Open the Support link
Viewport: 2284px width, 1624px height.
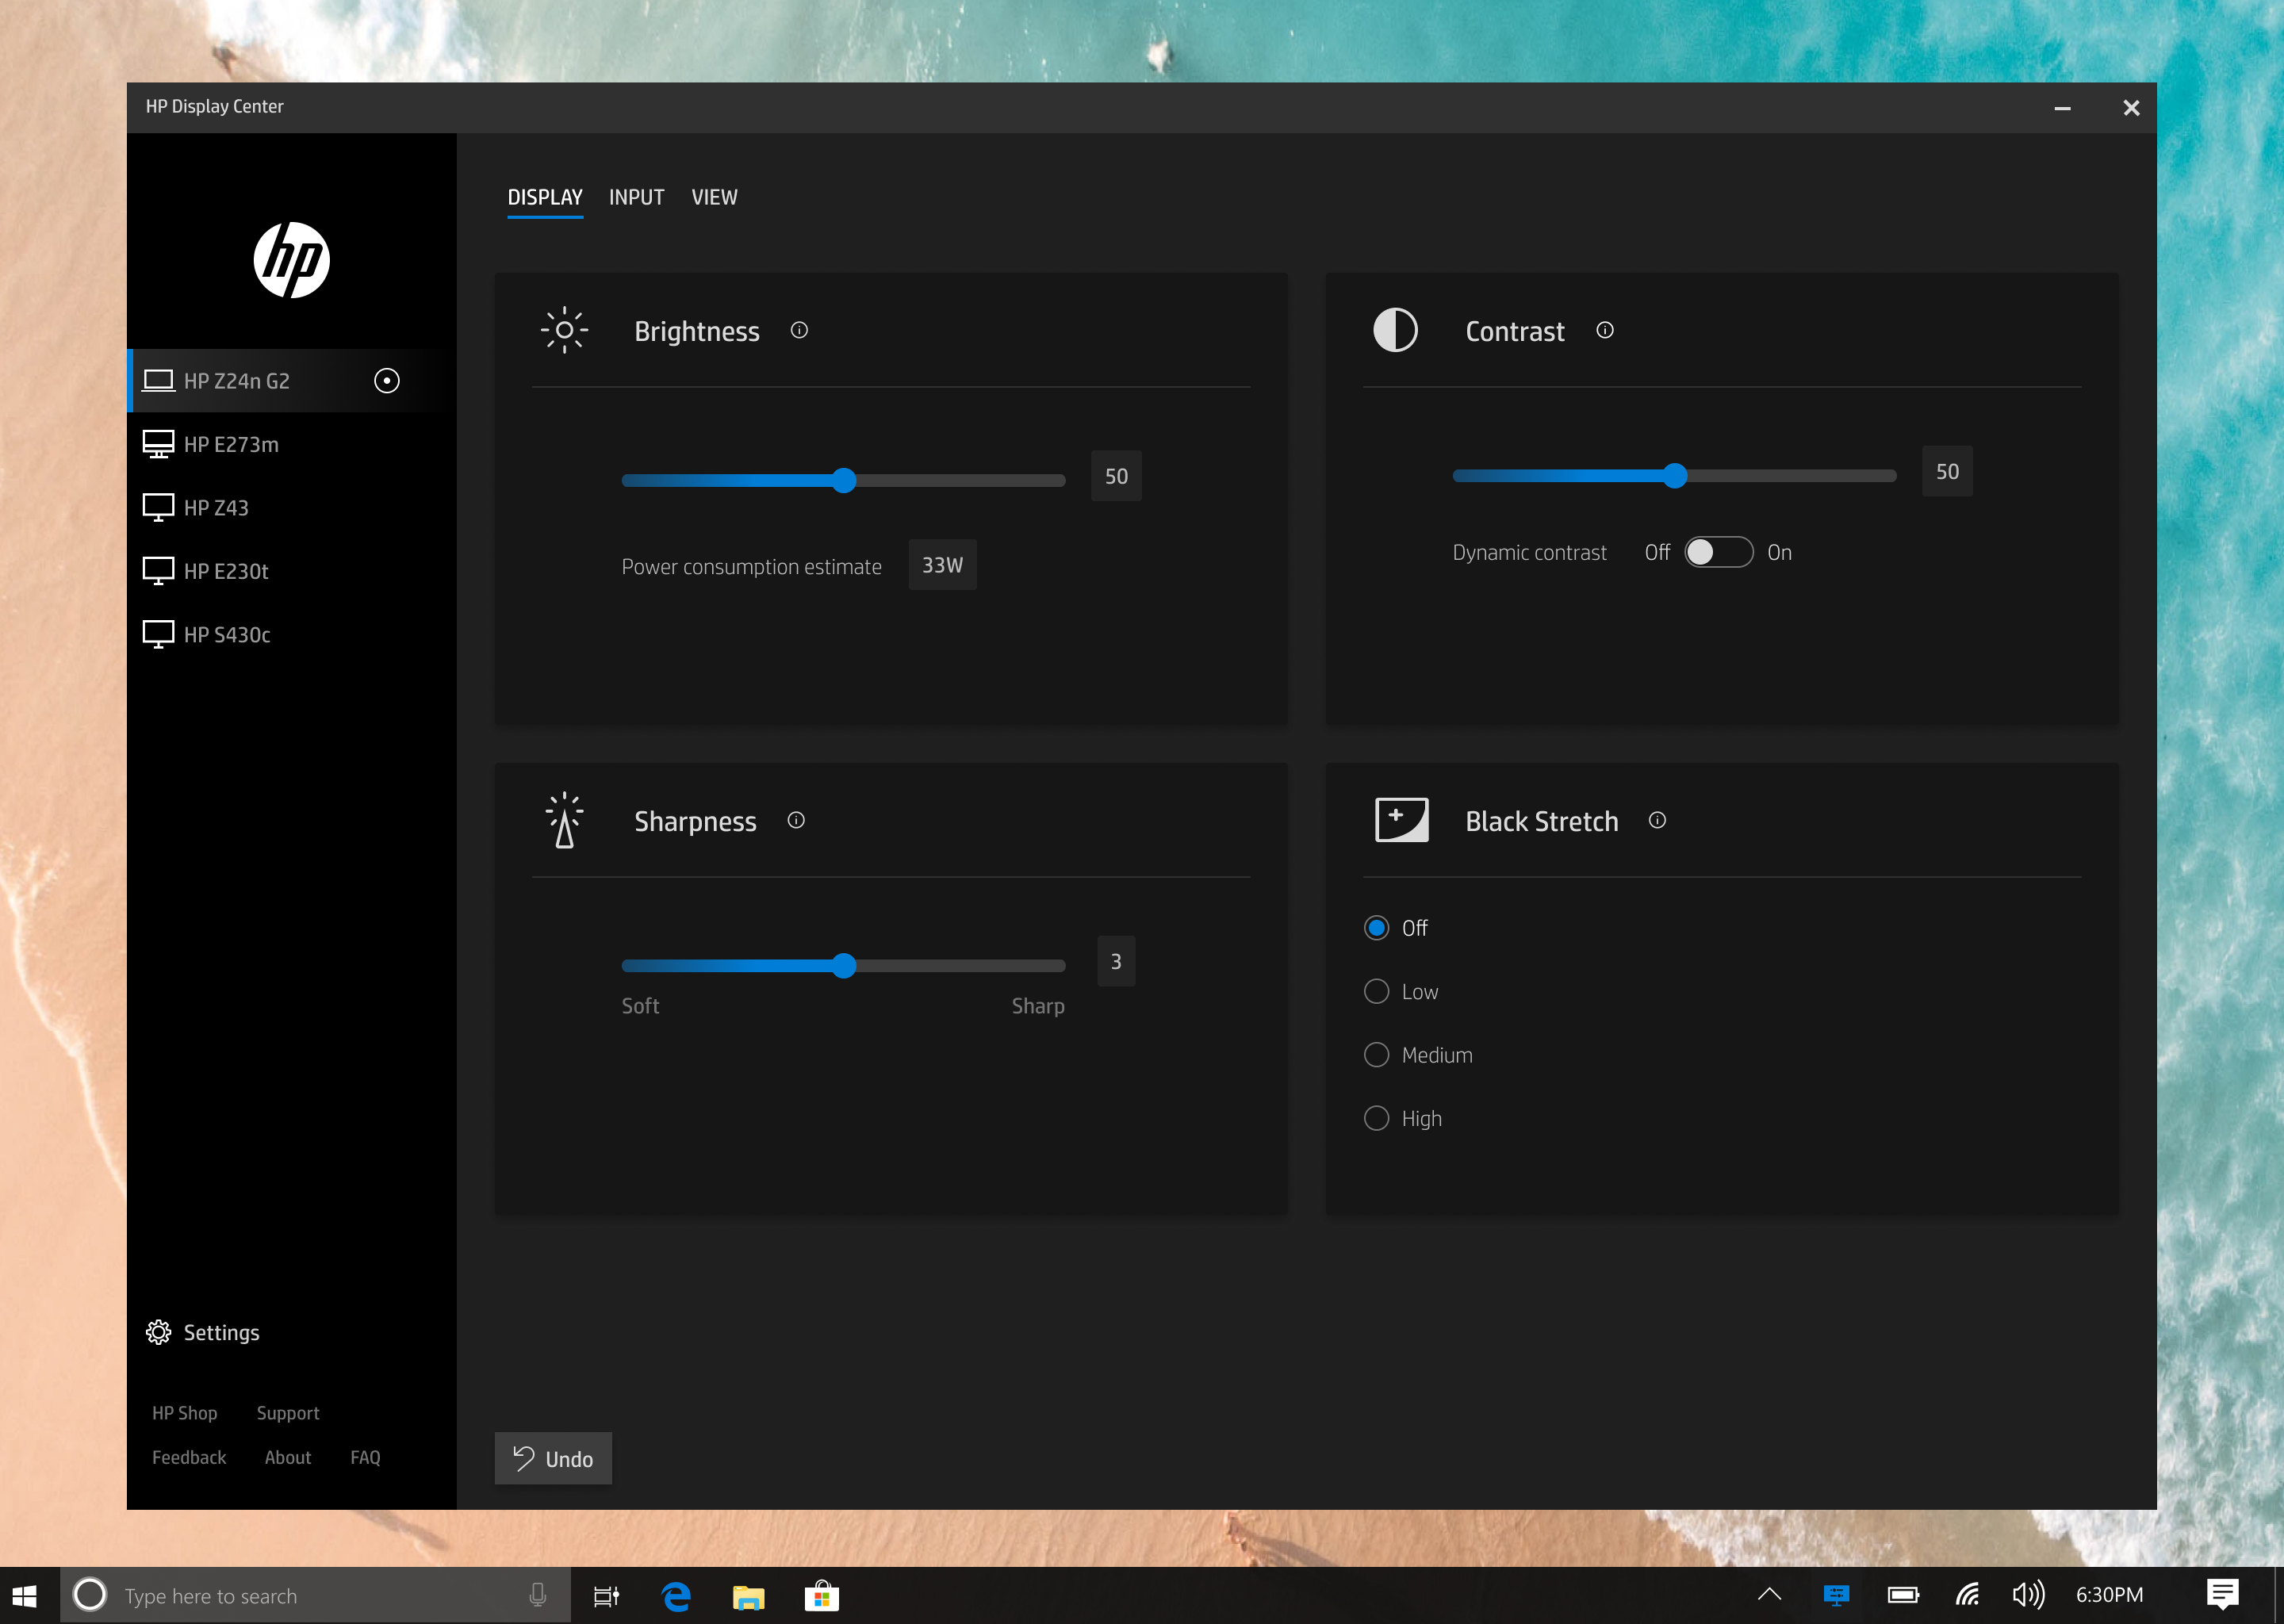tap(288, 1413)
